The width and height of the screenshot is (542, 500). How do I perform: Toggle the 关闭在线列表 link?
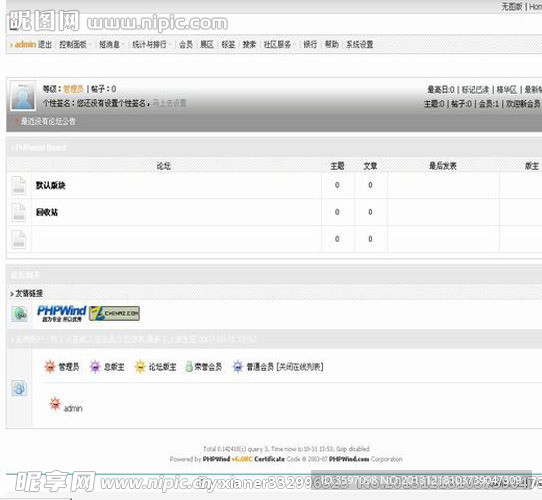tap(300, 367)
